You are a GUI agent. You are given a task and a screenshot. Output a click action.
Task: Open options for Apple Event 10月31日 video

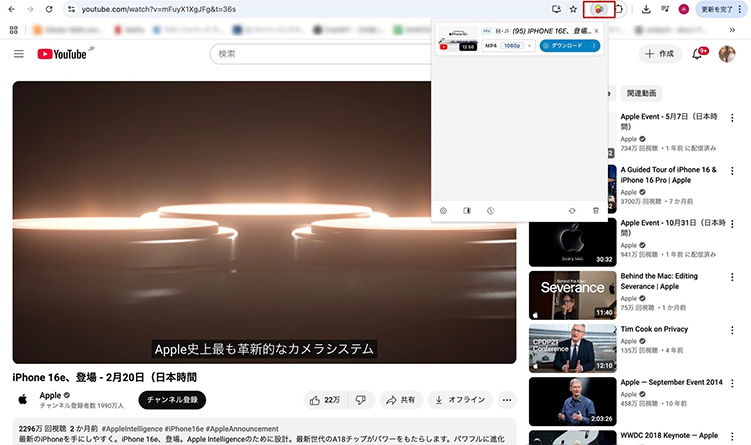click(732, 224)
